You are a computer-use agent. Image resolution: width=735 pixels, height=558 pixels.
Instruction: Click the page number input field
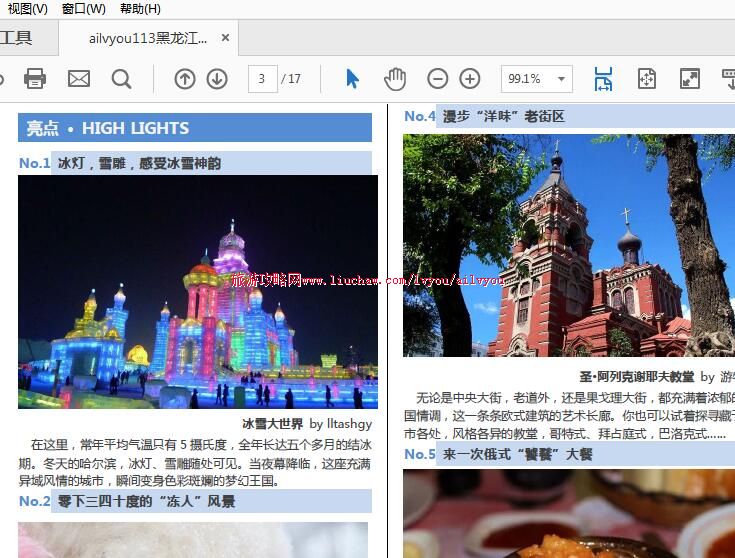pos(262,78)
